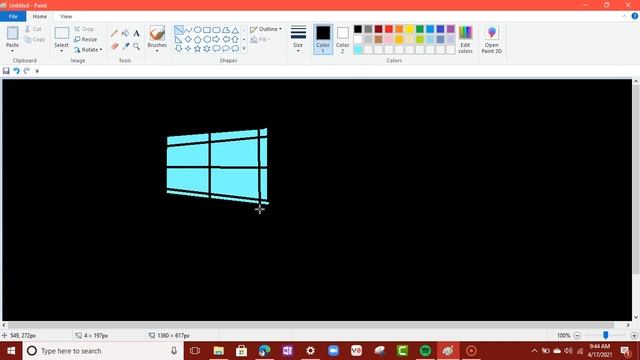Choose the Six-point star shape
This screenshot has width=640, height=360.
(207, 49)
